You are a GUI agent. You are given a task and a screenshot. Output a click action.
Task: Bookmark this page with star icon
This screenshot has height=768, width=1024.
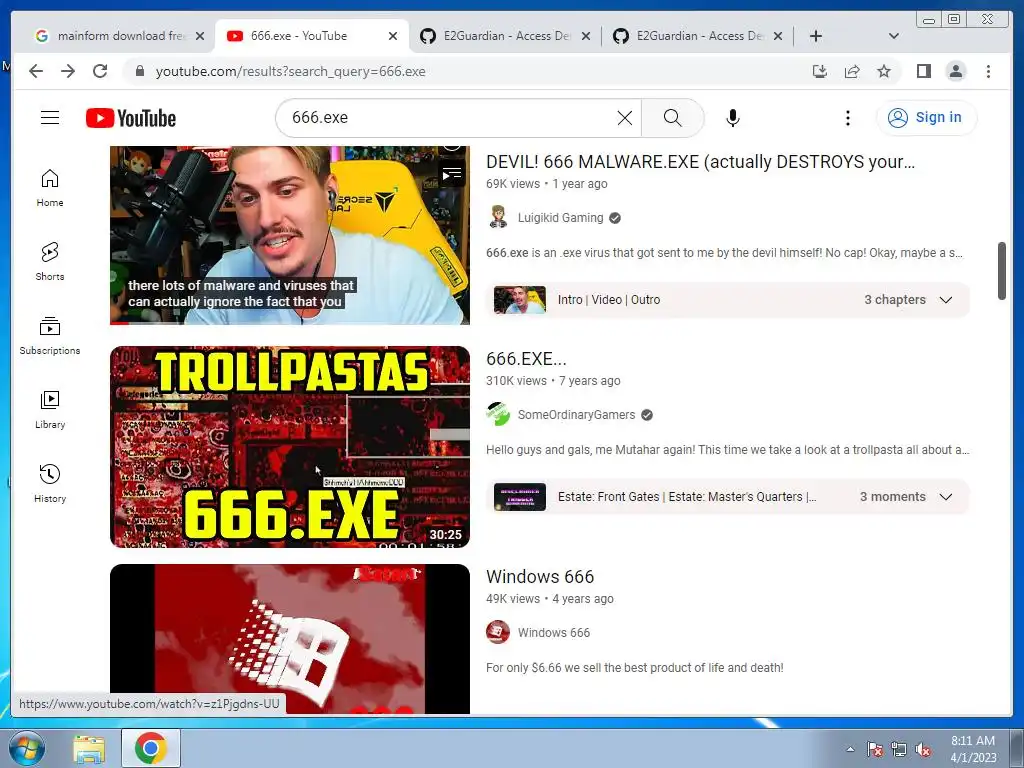pyautogui.click(x=884, y=71)
